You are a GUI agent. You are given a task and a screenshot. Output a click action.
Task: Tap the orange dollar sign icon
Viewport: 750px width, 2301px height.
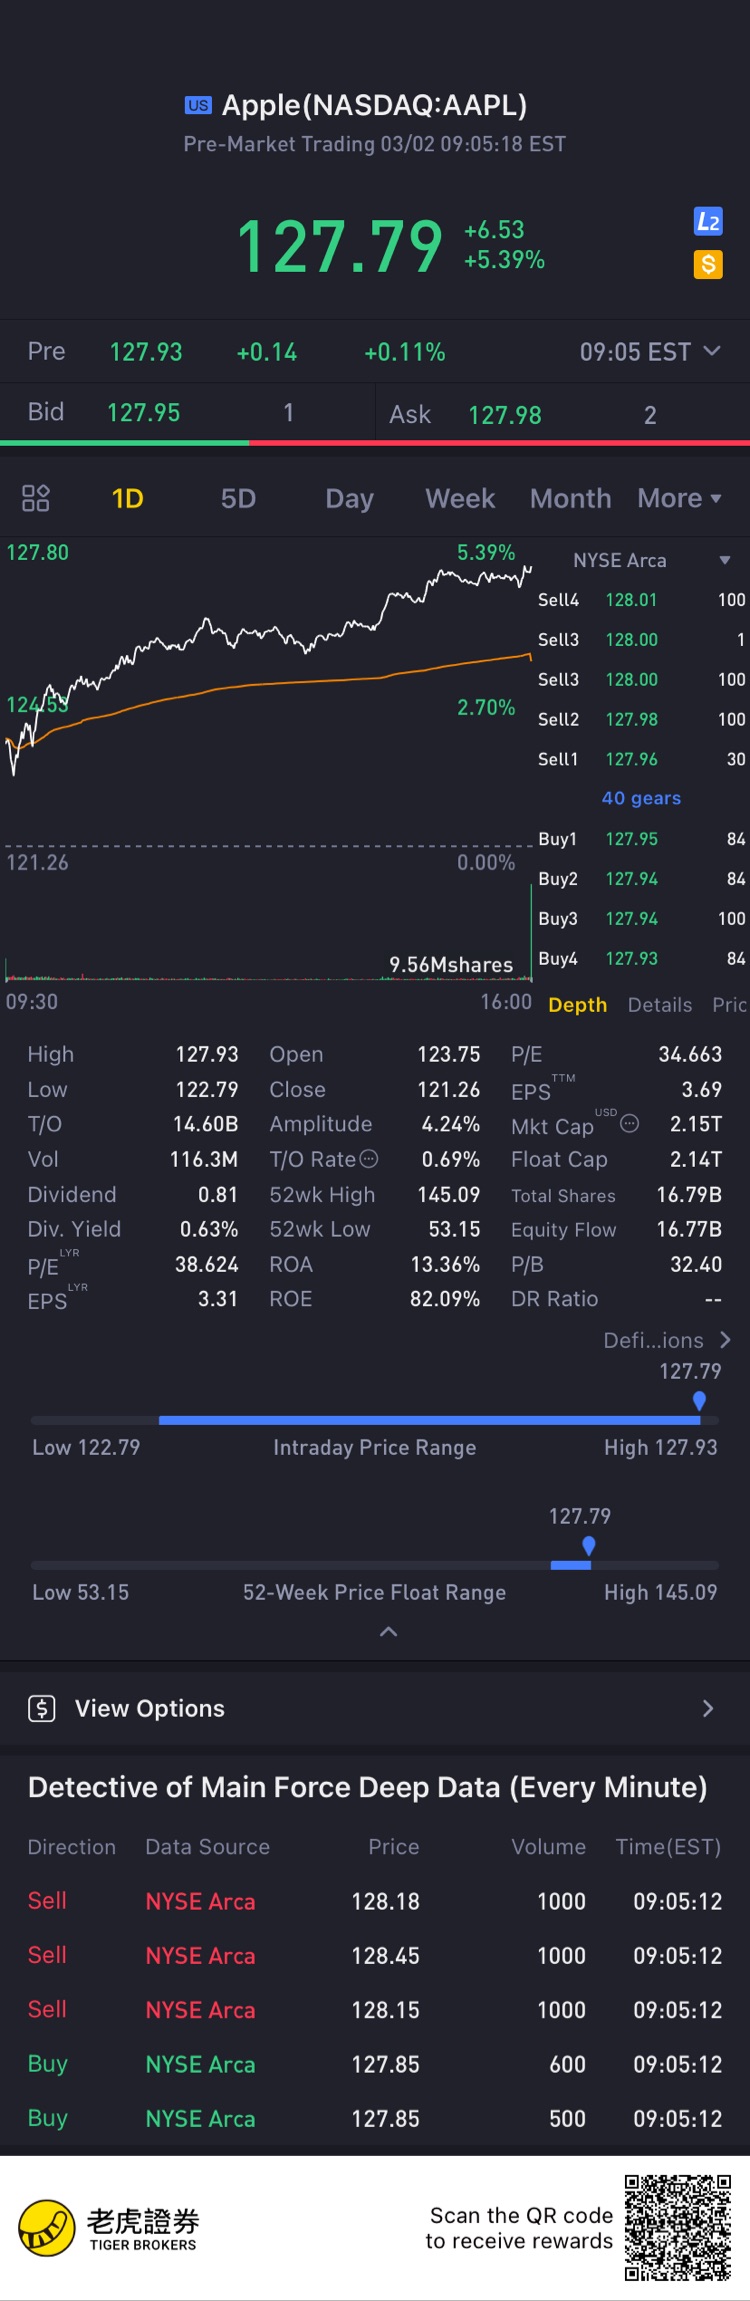[x=708, y=265]
